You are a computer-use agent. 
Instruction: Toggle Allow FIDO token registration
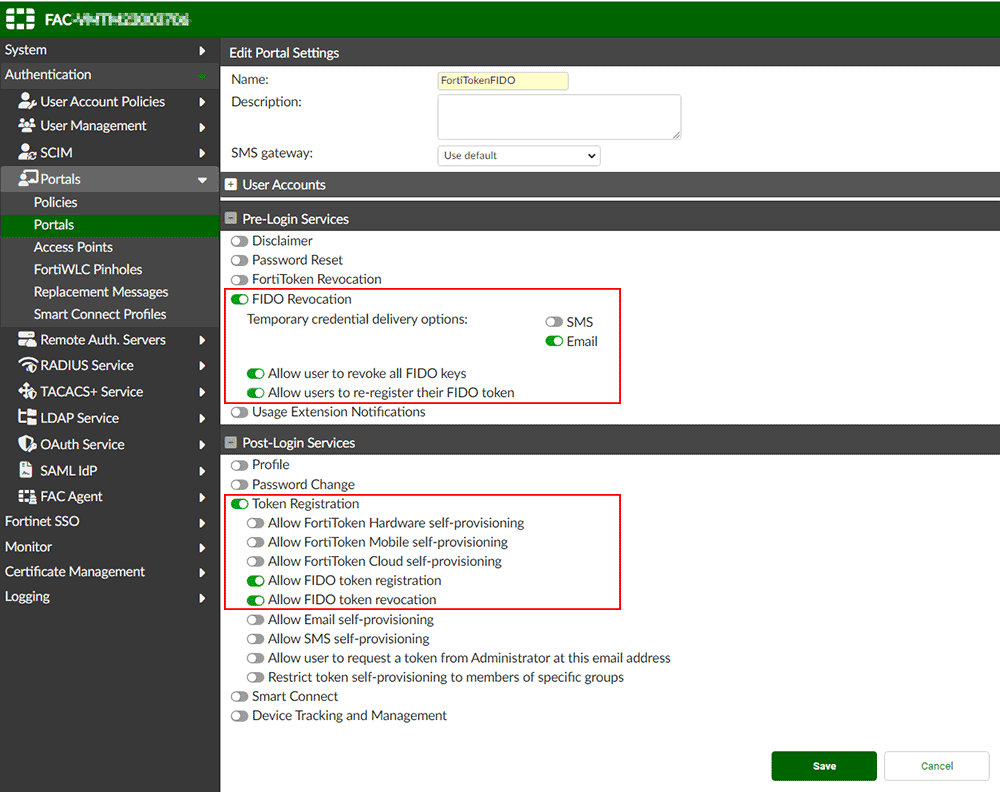click(x=255, y=580)
